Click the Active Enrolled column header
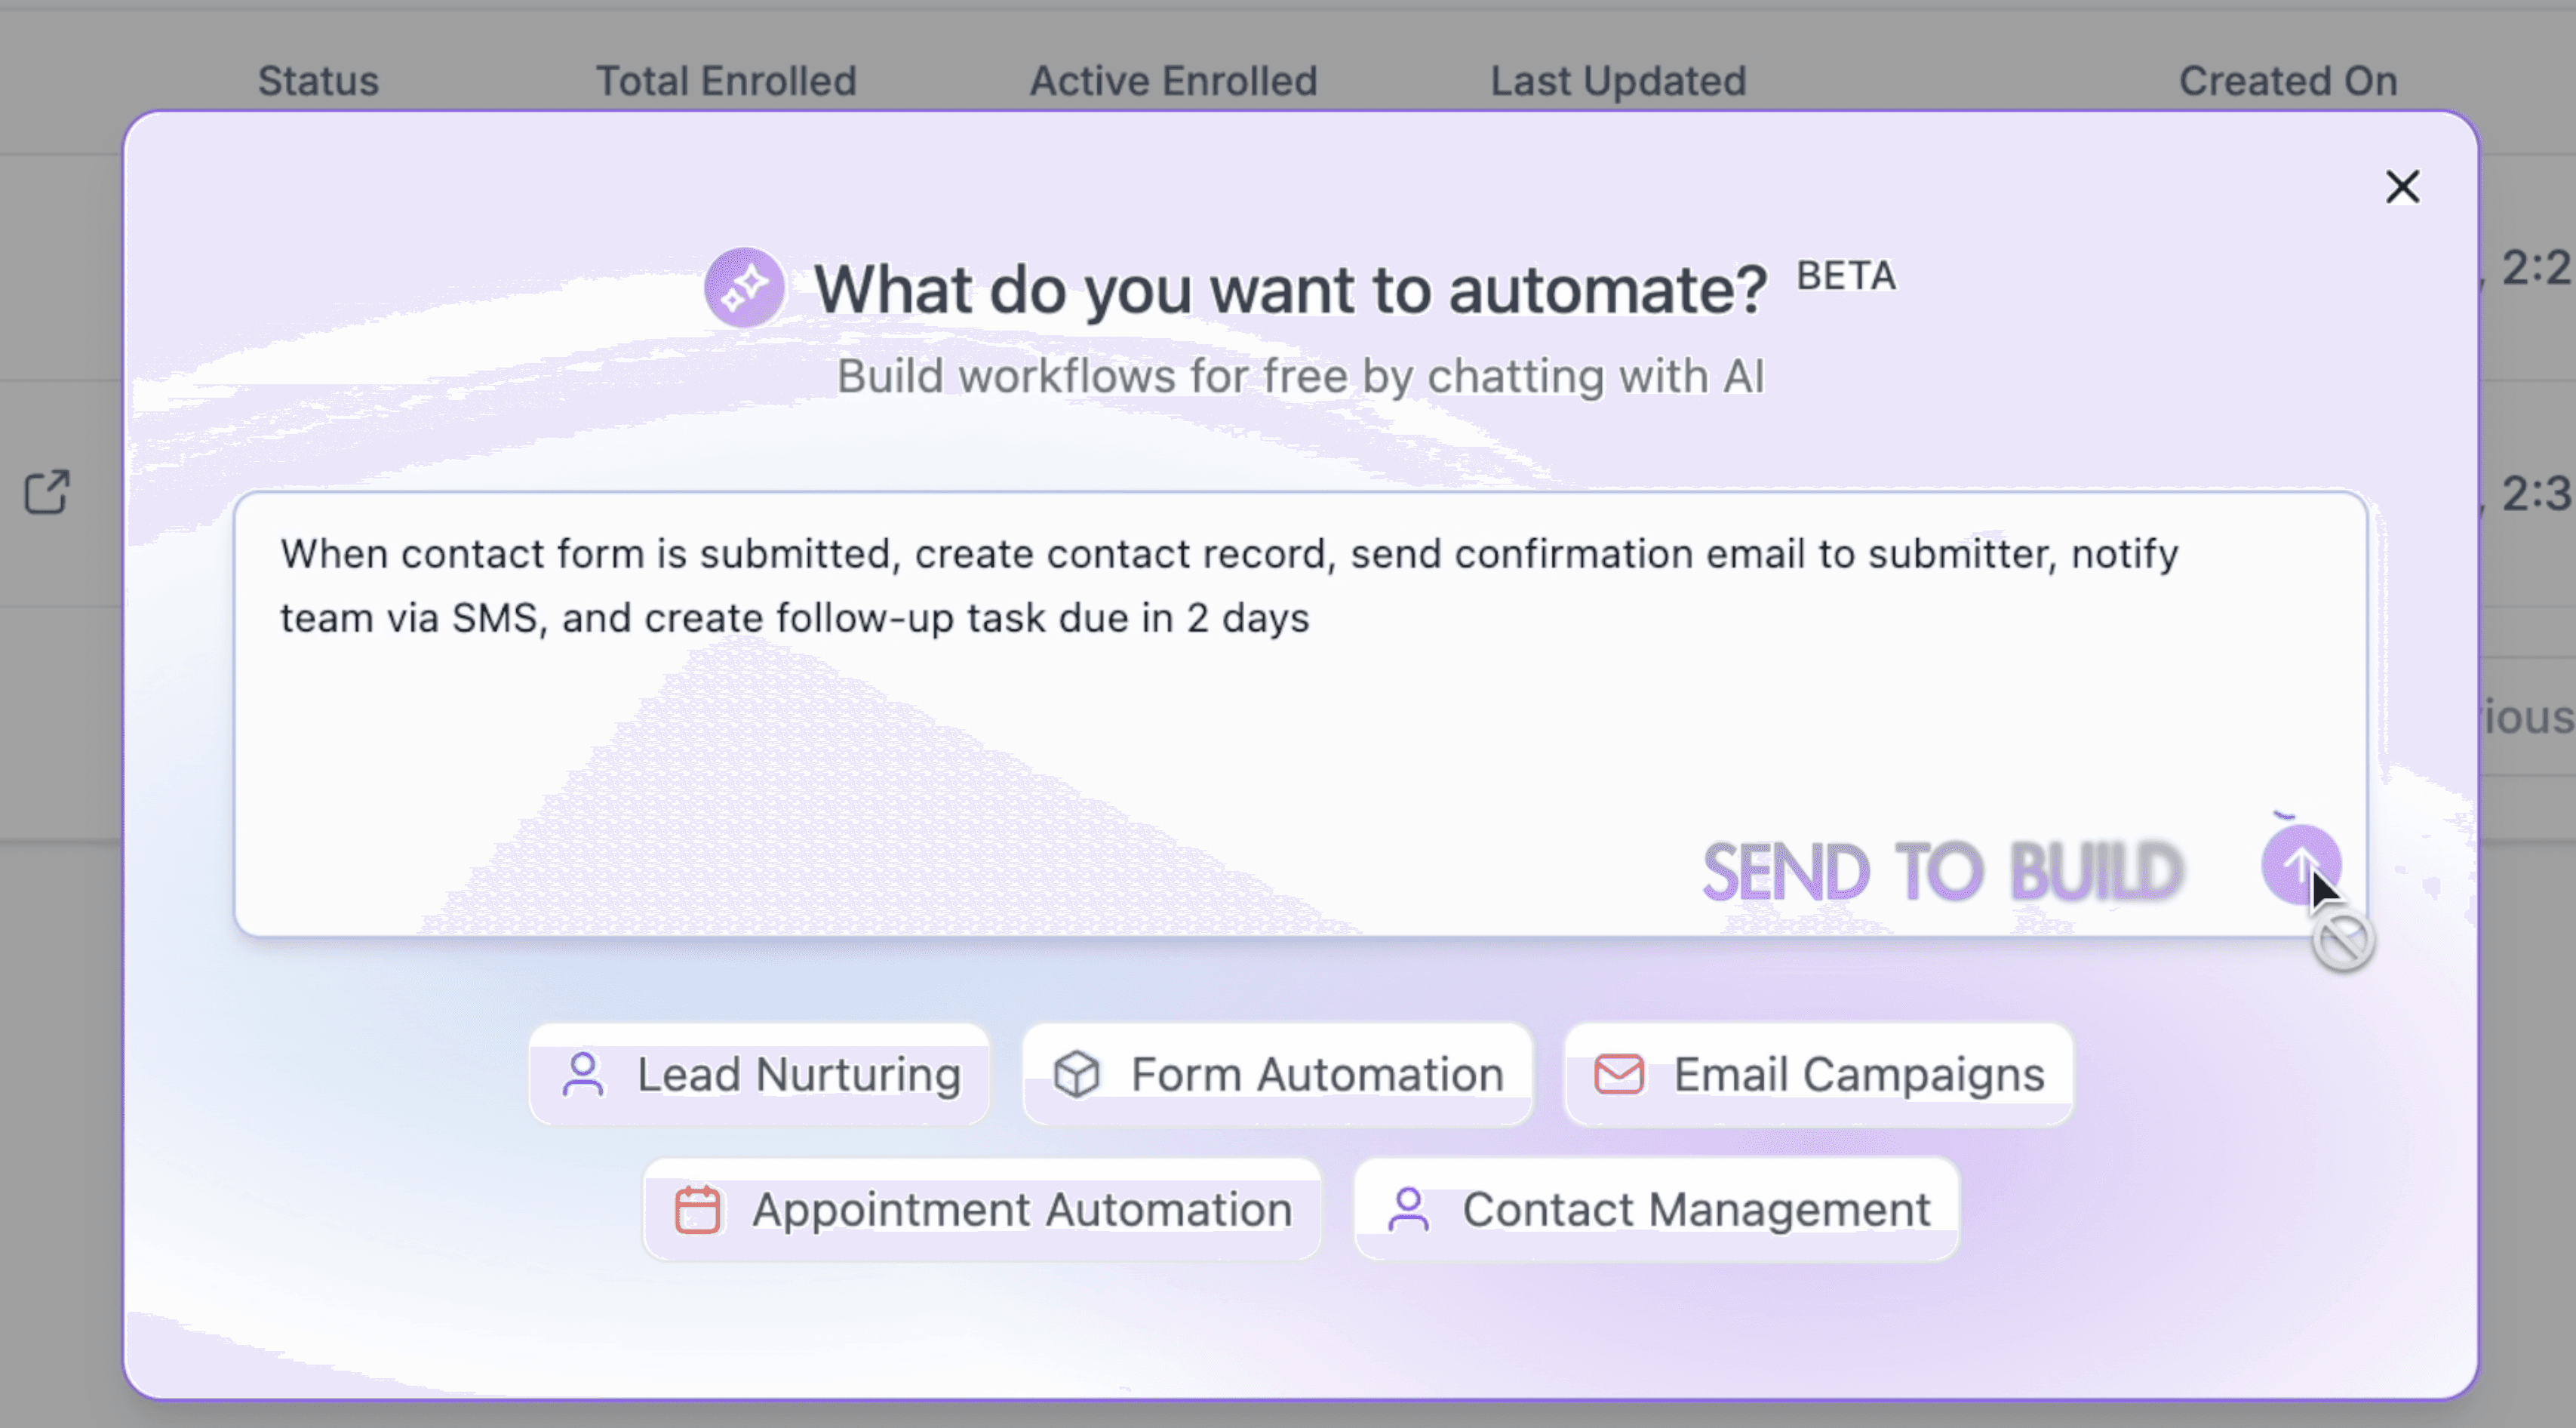Image resolution: width=2576 pixels, height=1428 pixels. click(1173, 81)
